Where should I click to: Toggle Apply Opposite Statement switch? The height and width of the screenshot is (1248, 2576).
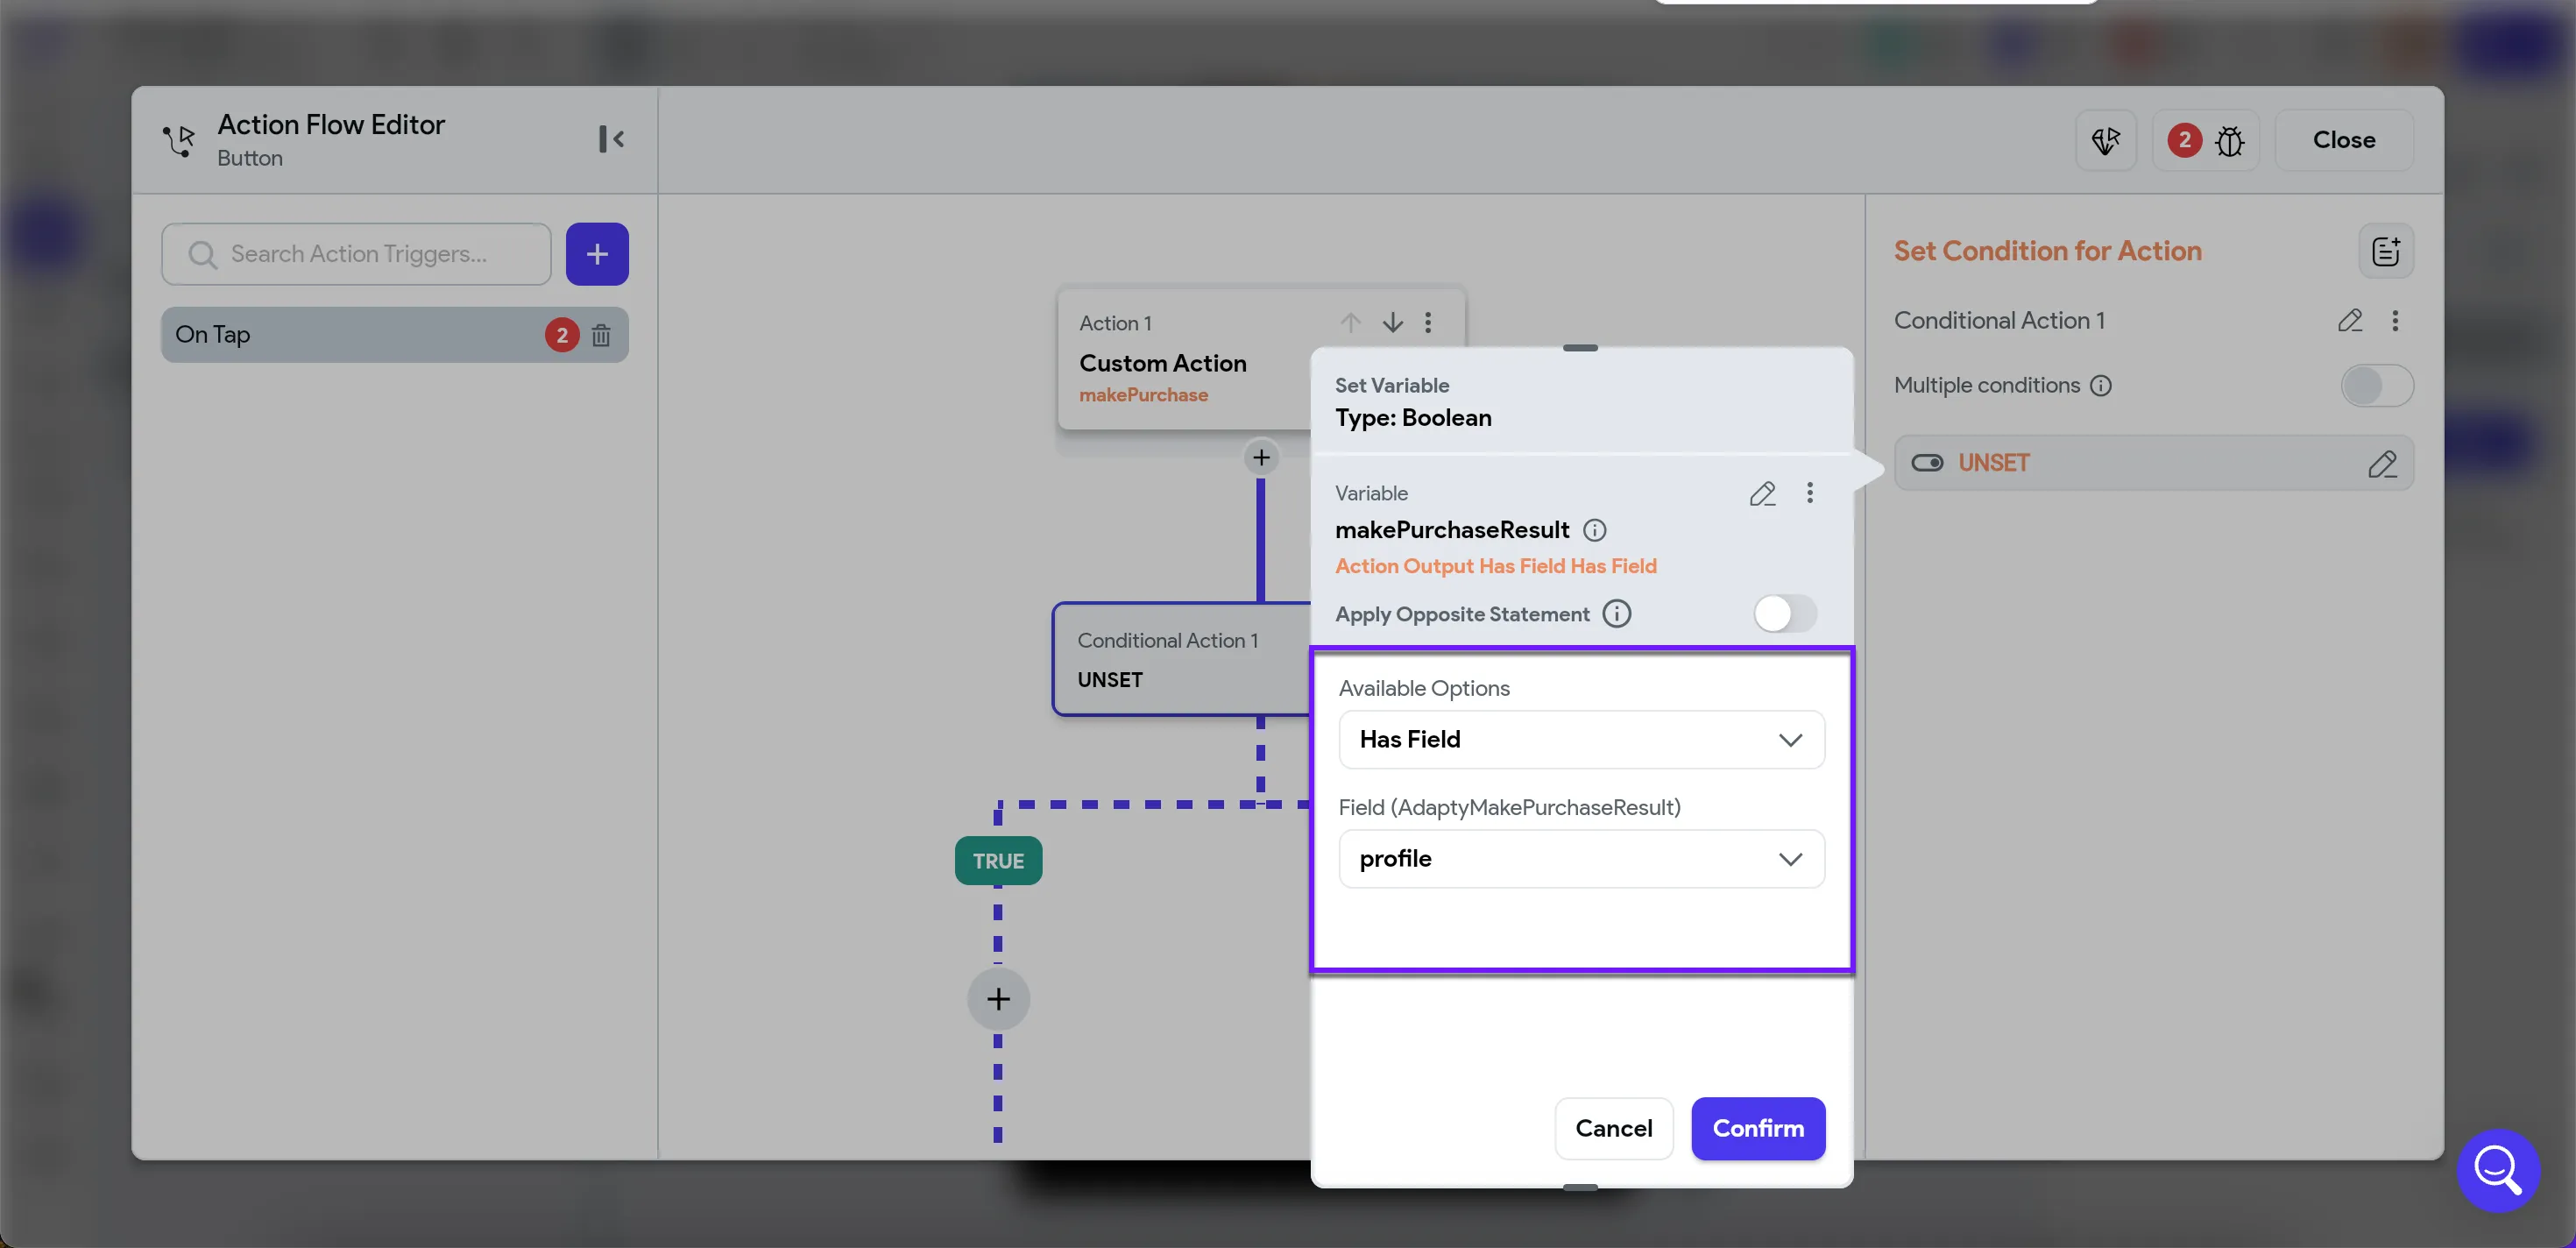tap(1784, 614)
